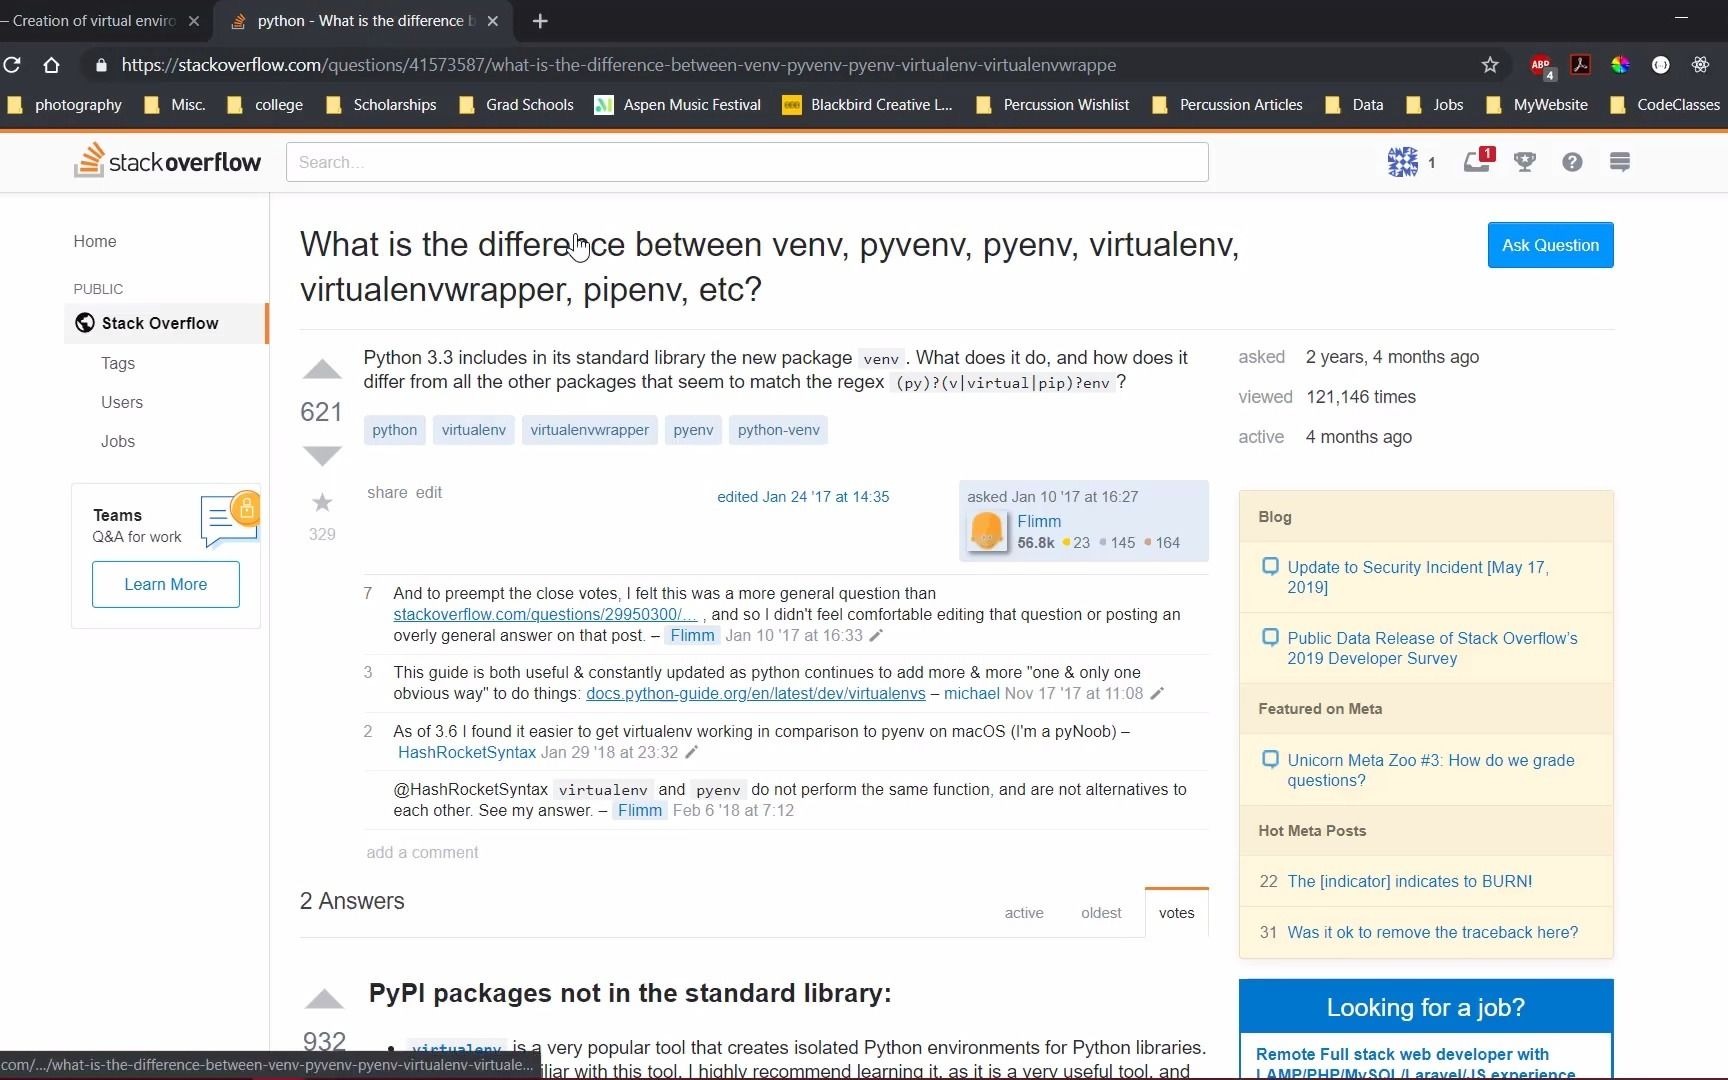Viewport: 1728px width, 1080px height.
Task: Open the Aspen Music Festival bookmark
Action: click(678, 105)
